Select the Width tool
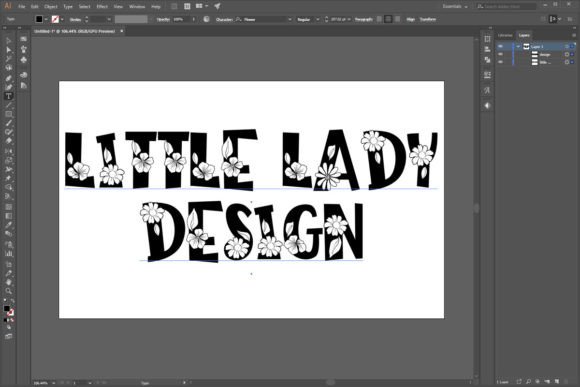Screen dimensions: 580x387 click(x=8, y=169)
